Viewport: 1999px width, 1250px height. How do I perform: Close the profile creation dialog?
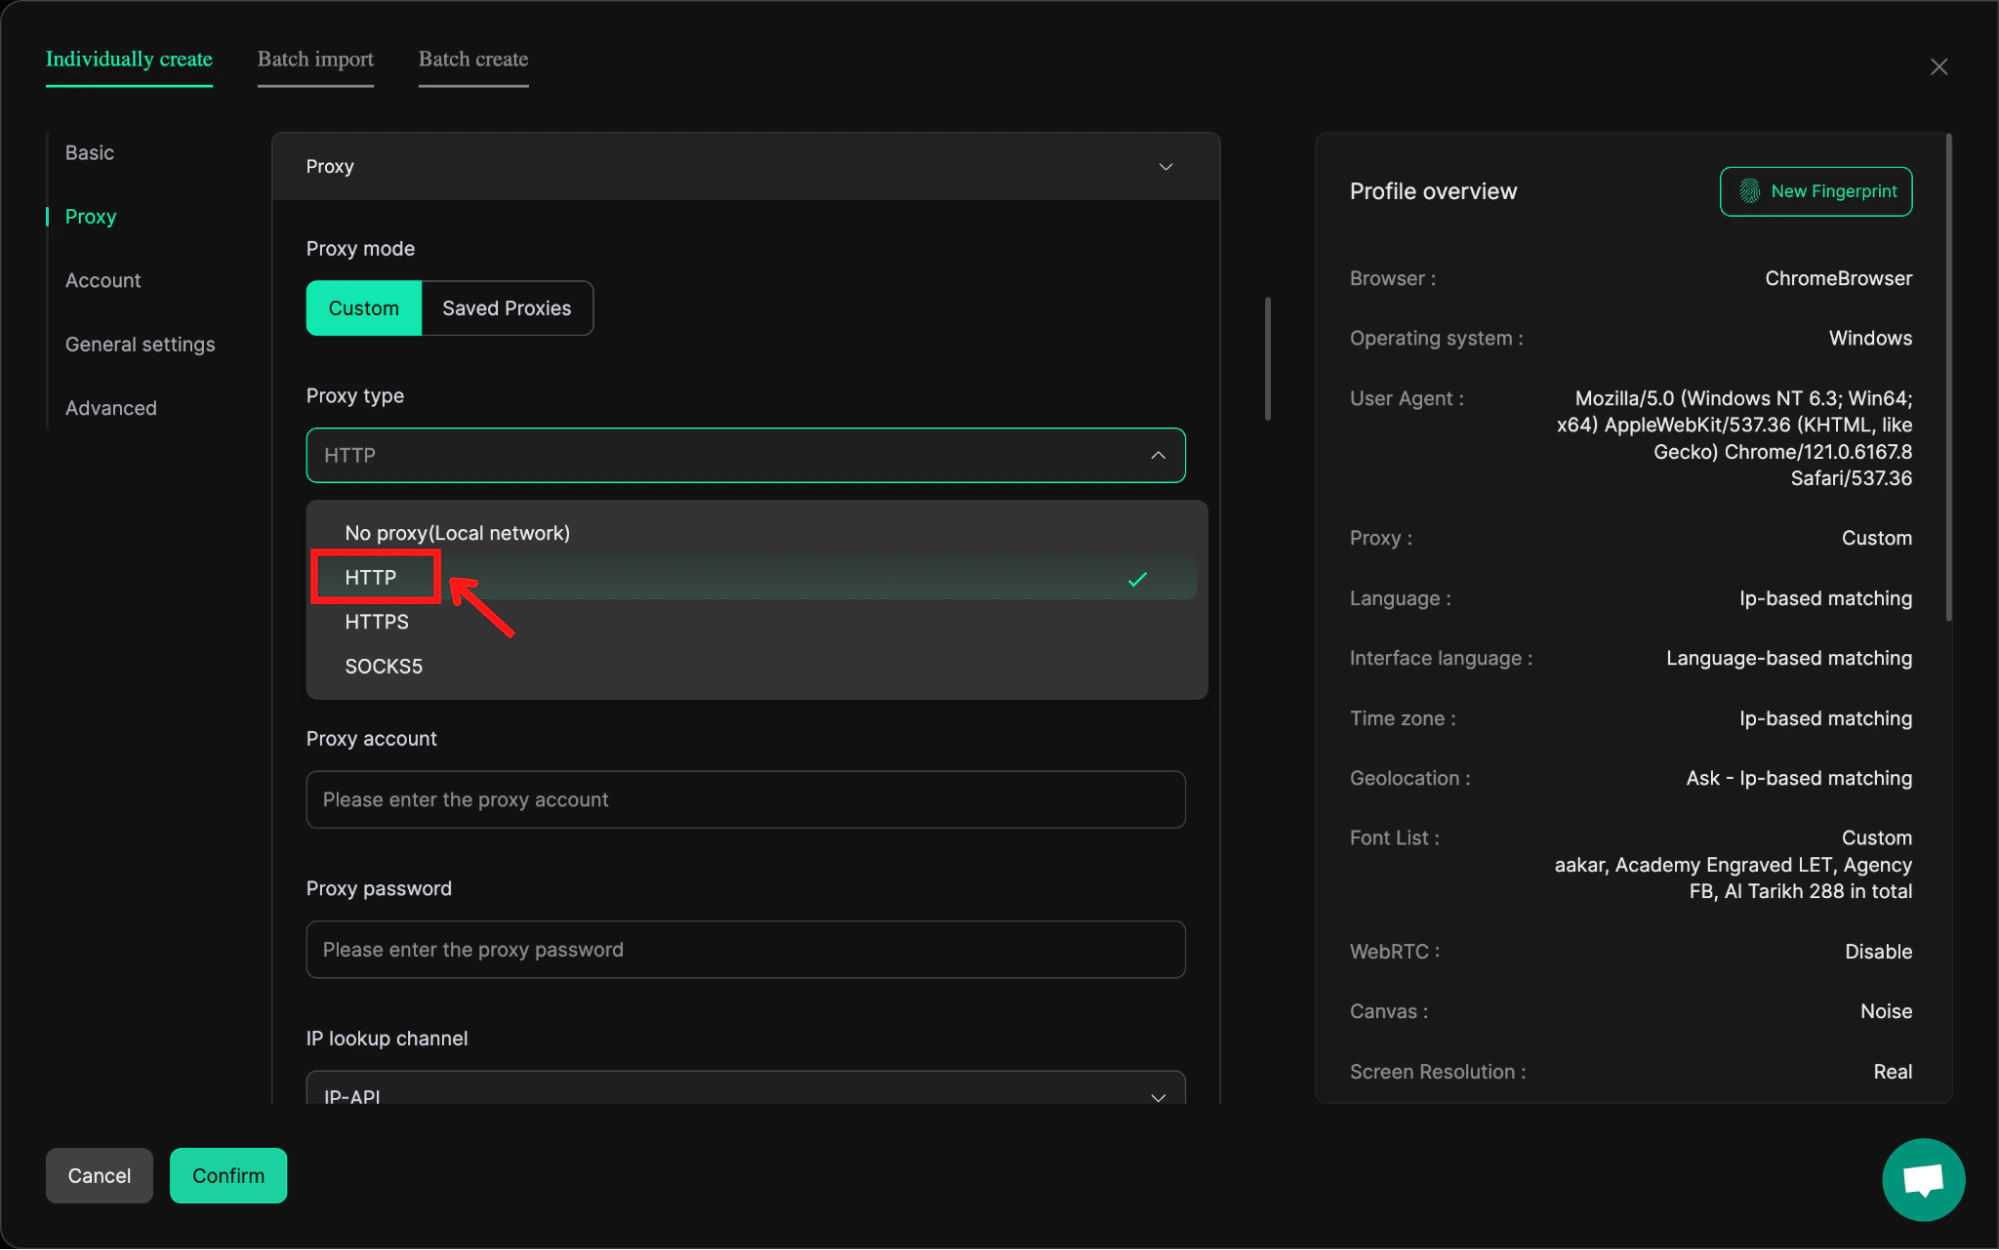(x=1938, y=66)
